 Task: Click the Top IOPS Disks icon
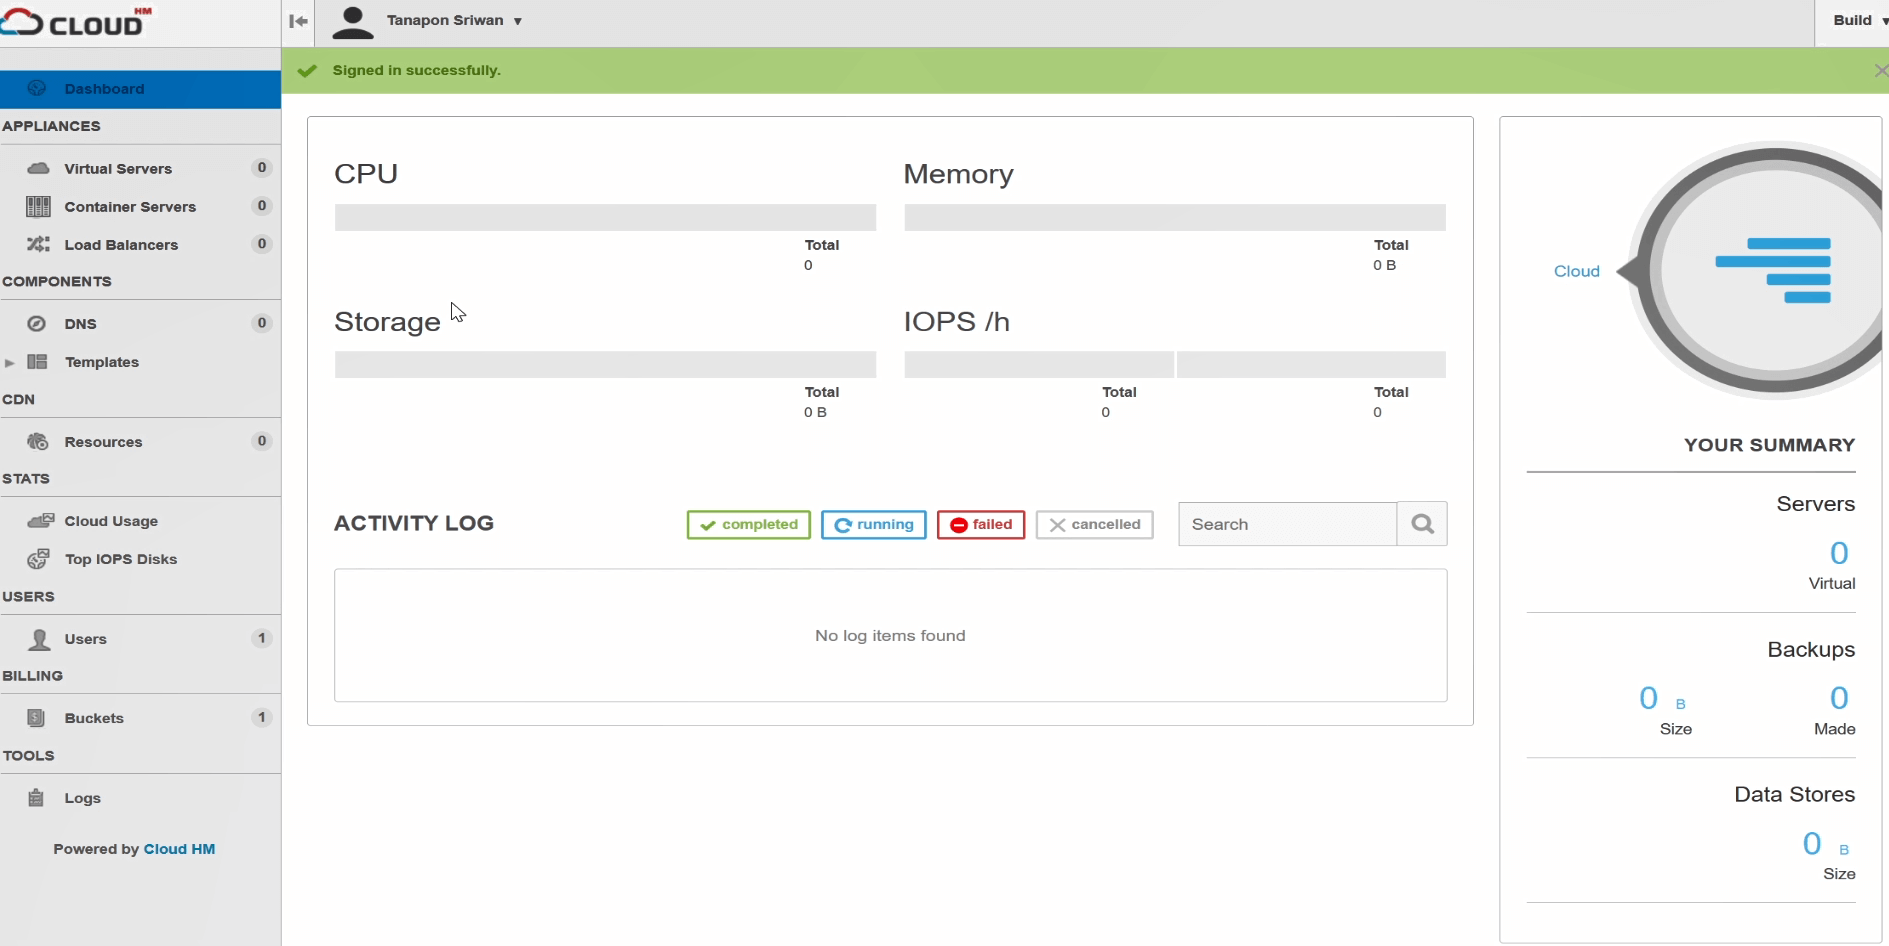coord(38,559)
